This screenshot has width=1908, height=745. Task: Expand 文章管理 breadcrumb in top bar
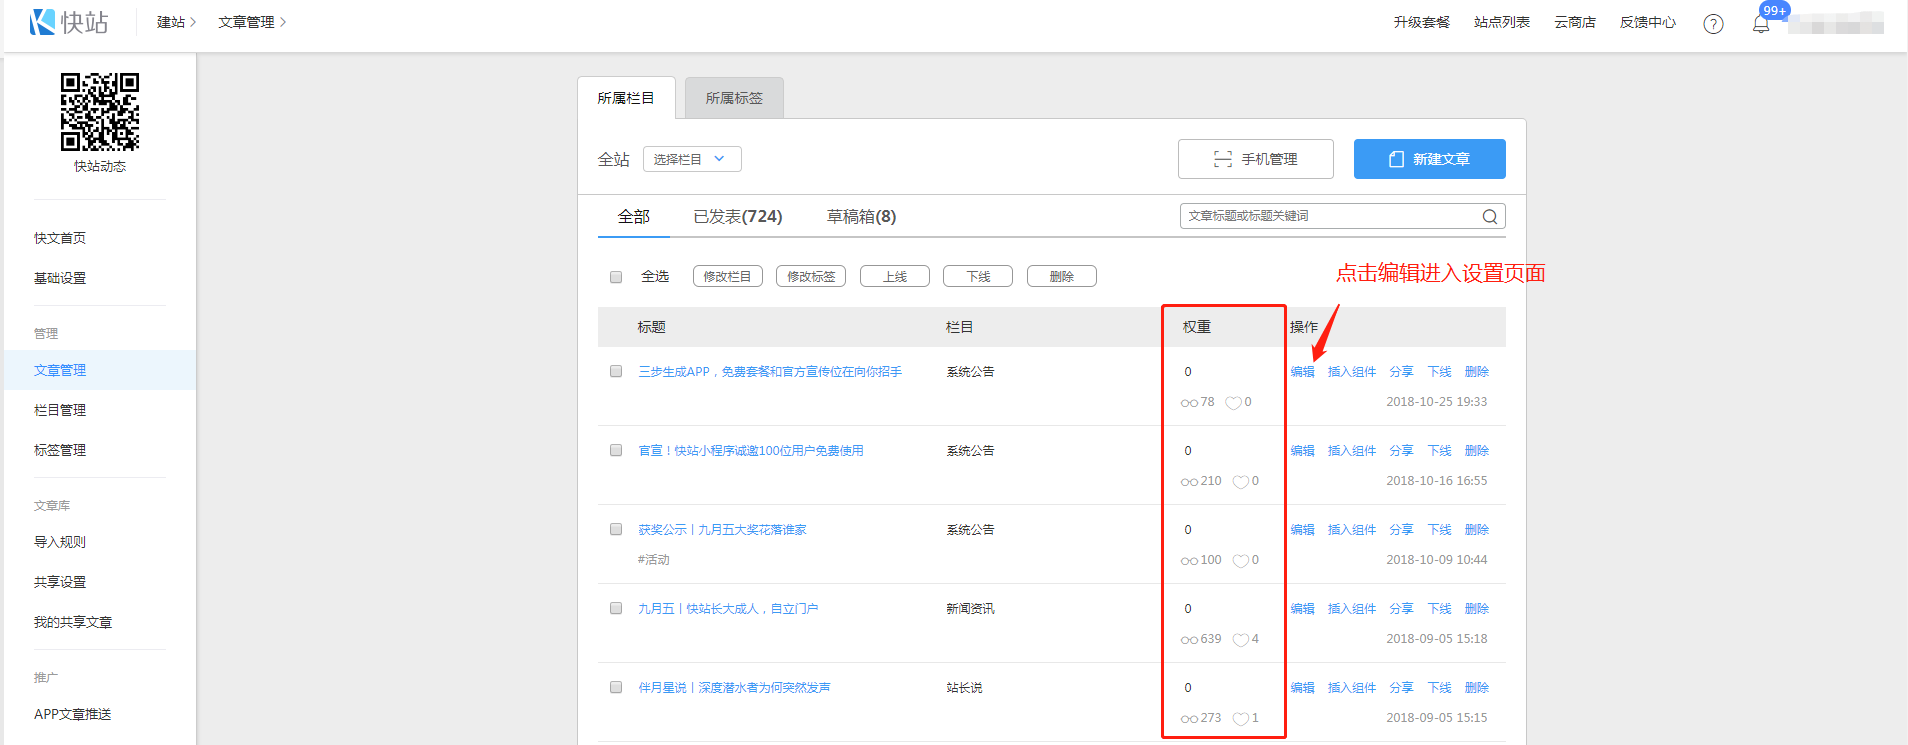252,22
